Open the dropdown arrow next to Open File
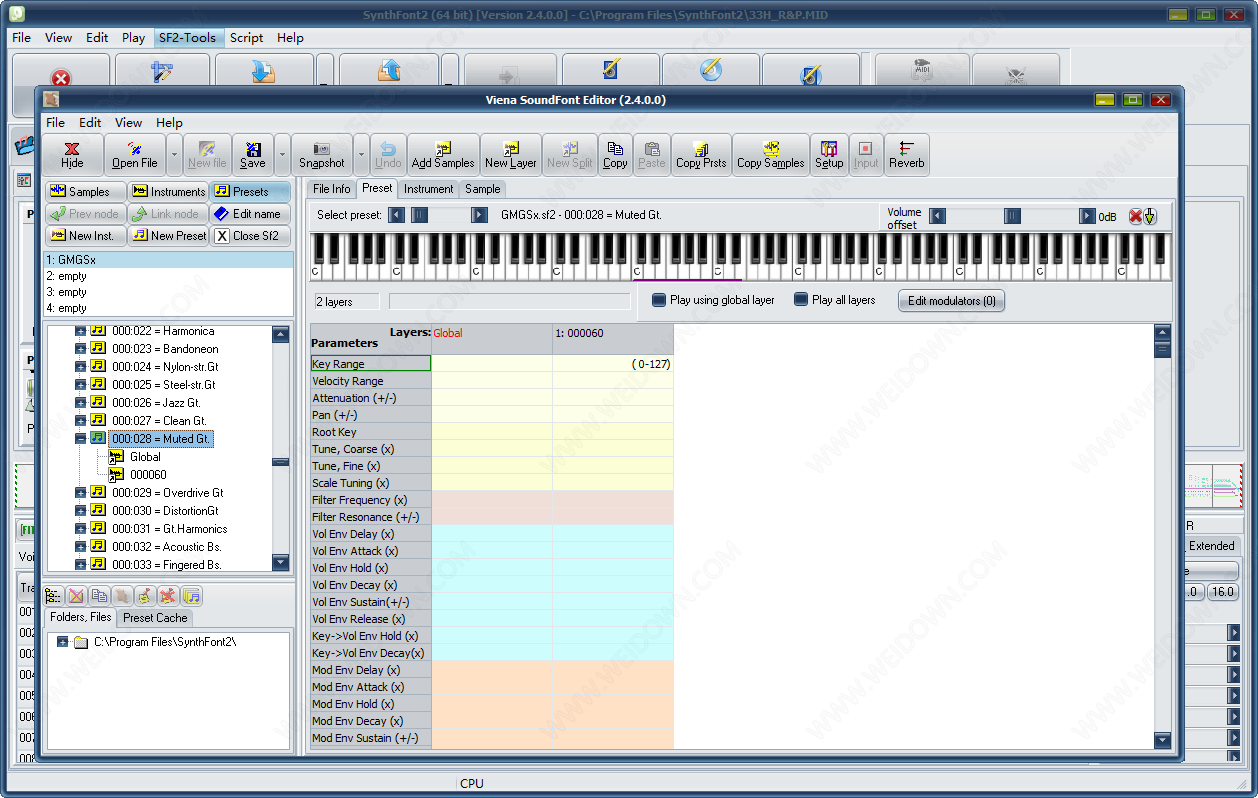Image resolution: width=1258 pixels, height=798 pixels. point(174,155)
